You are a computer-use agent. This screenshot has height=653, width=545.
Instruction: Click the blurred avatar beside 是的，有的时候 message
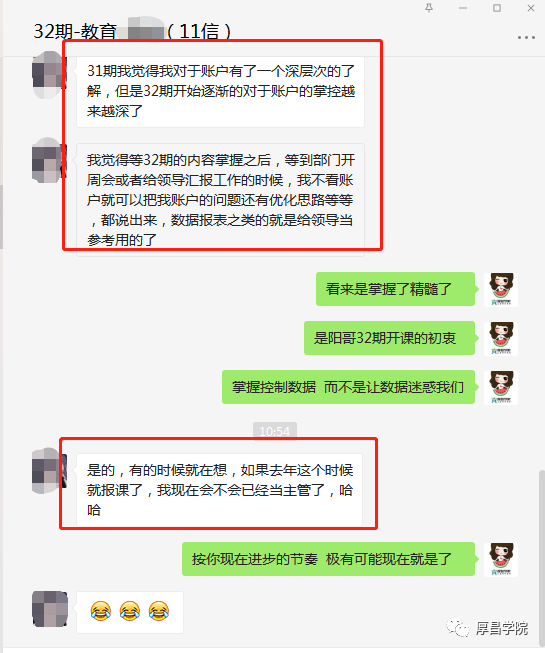(50, 471)
